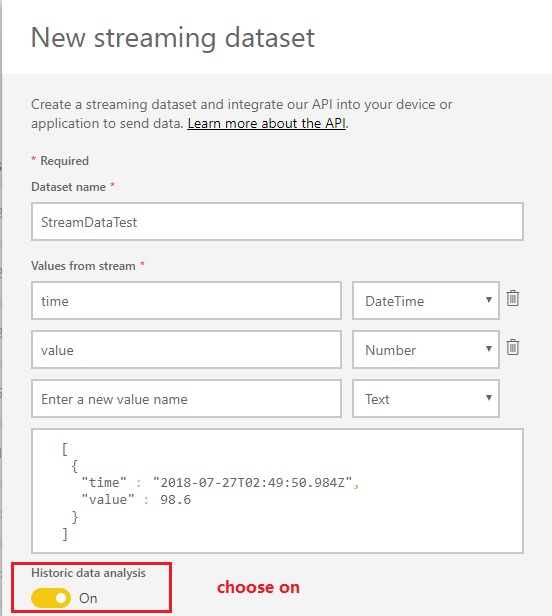Click the time value name field
This screenshot has width=552, height=616.
point(186,301)
